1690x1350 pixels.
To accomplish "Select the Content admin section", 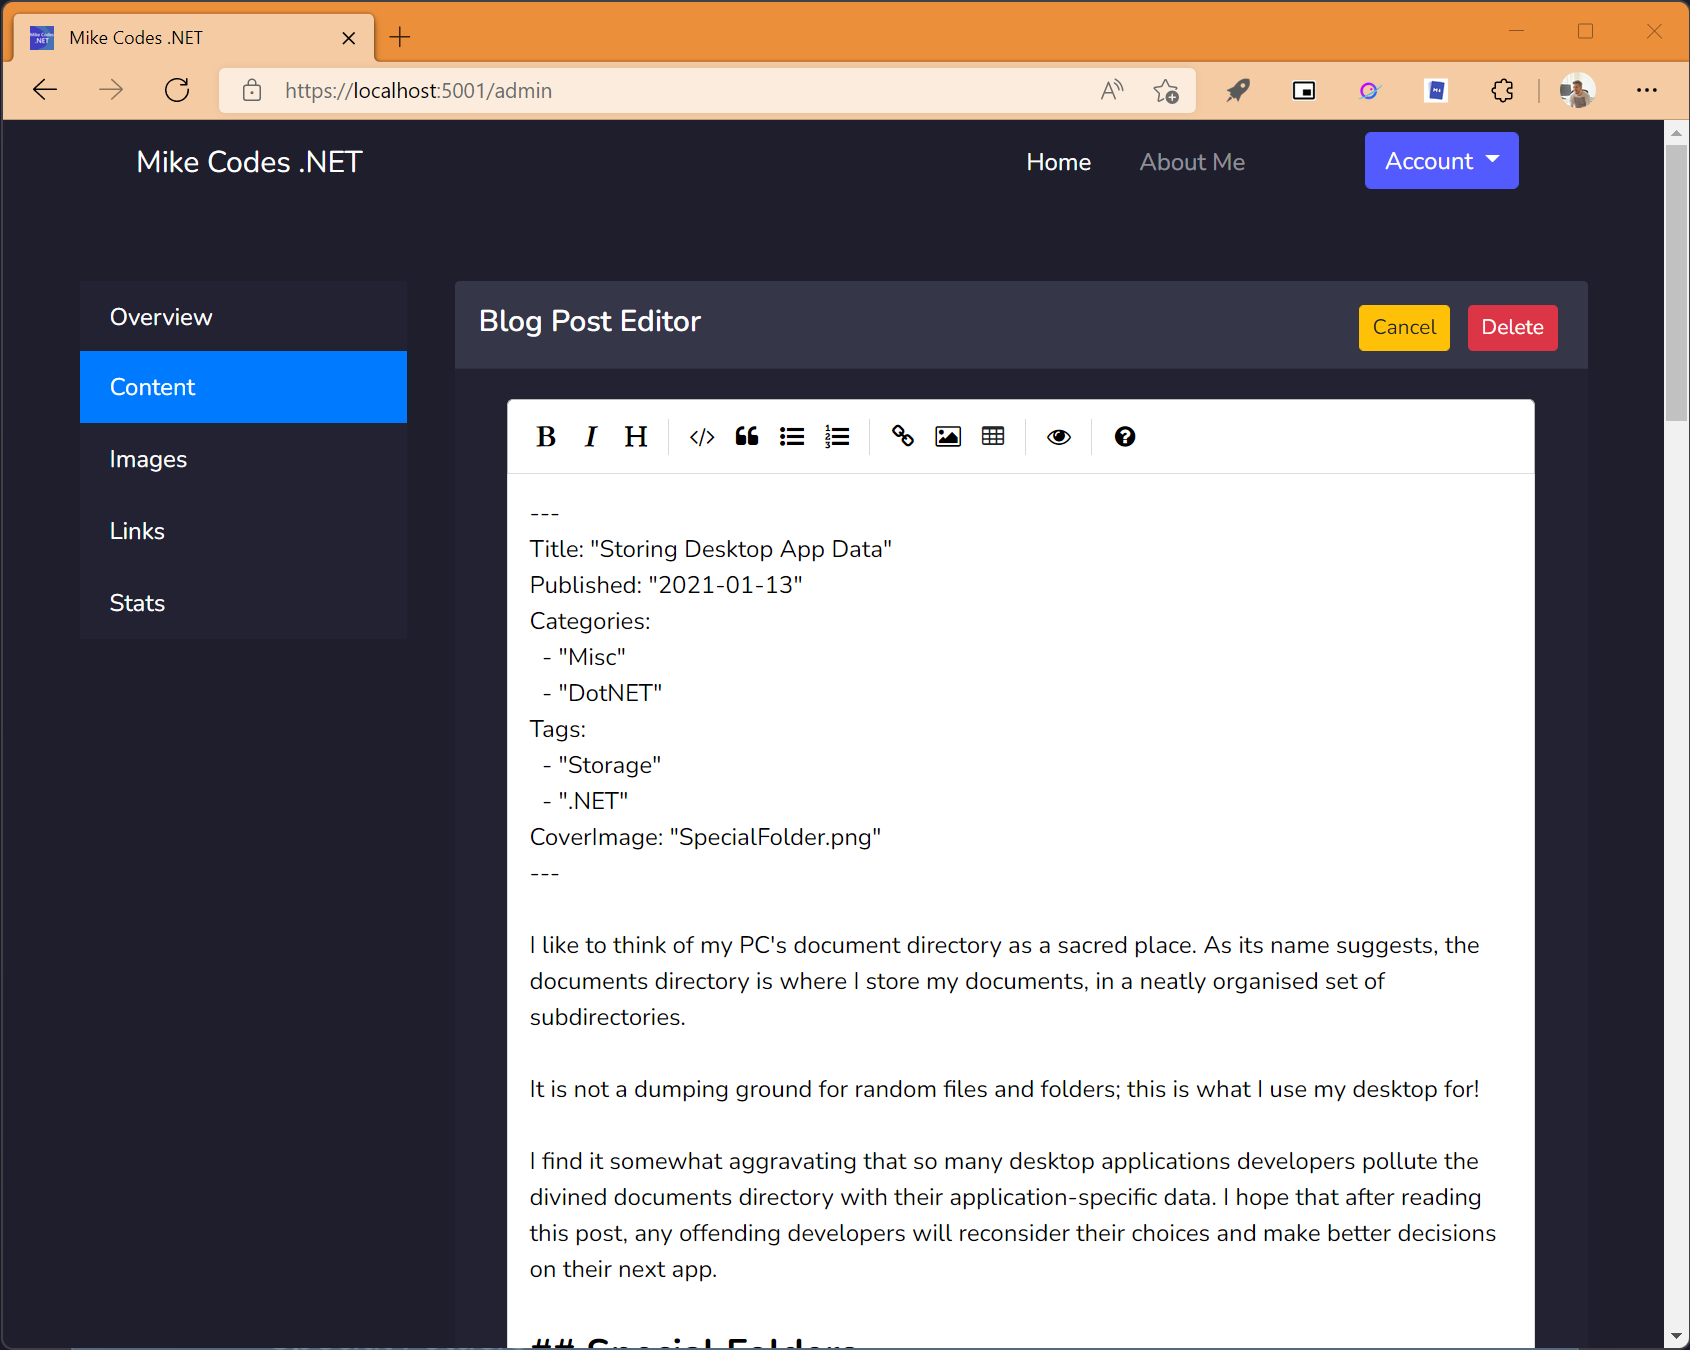I will tap(243, 387).
